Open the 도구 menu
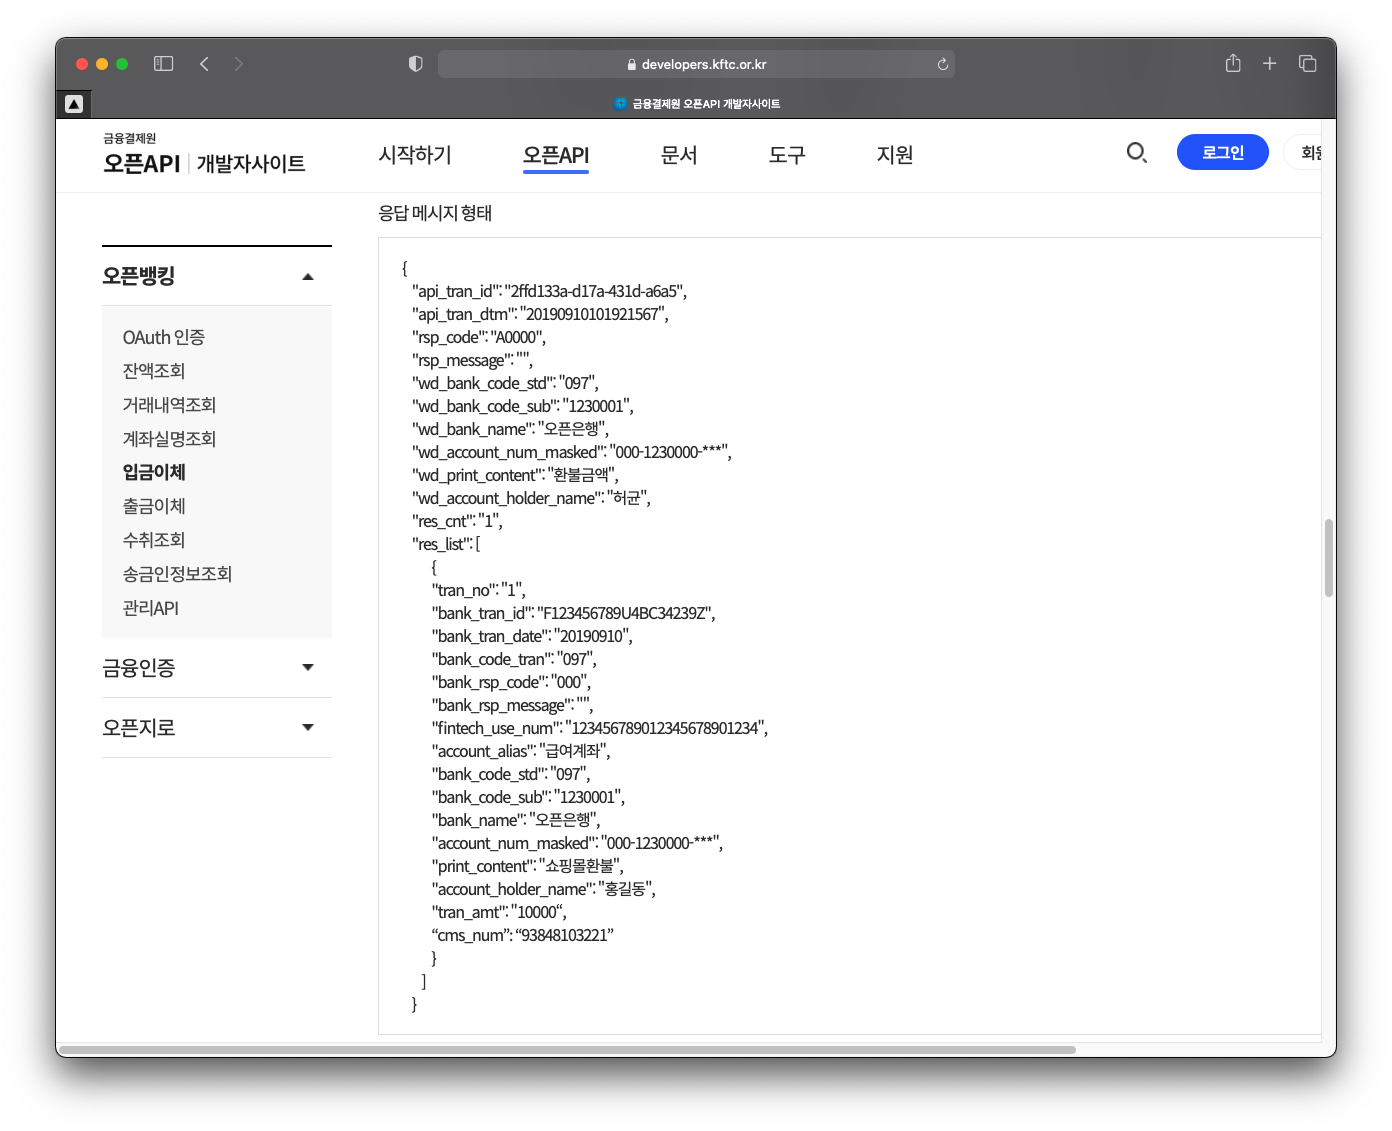1392x1131 pixels. click(787, 155)
